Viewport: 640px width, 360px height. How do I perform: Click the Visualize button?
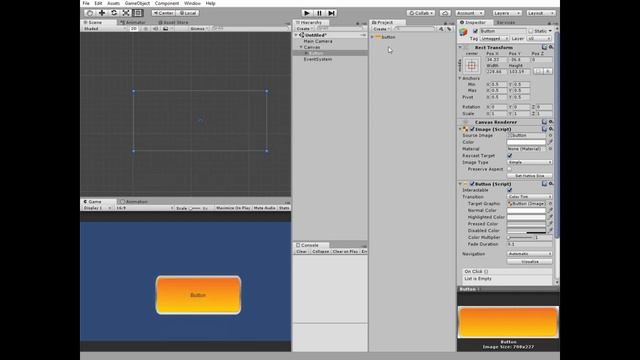529,262
